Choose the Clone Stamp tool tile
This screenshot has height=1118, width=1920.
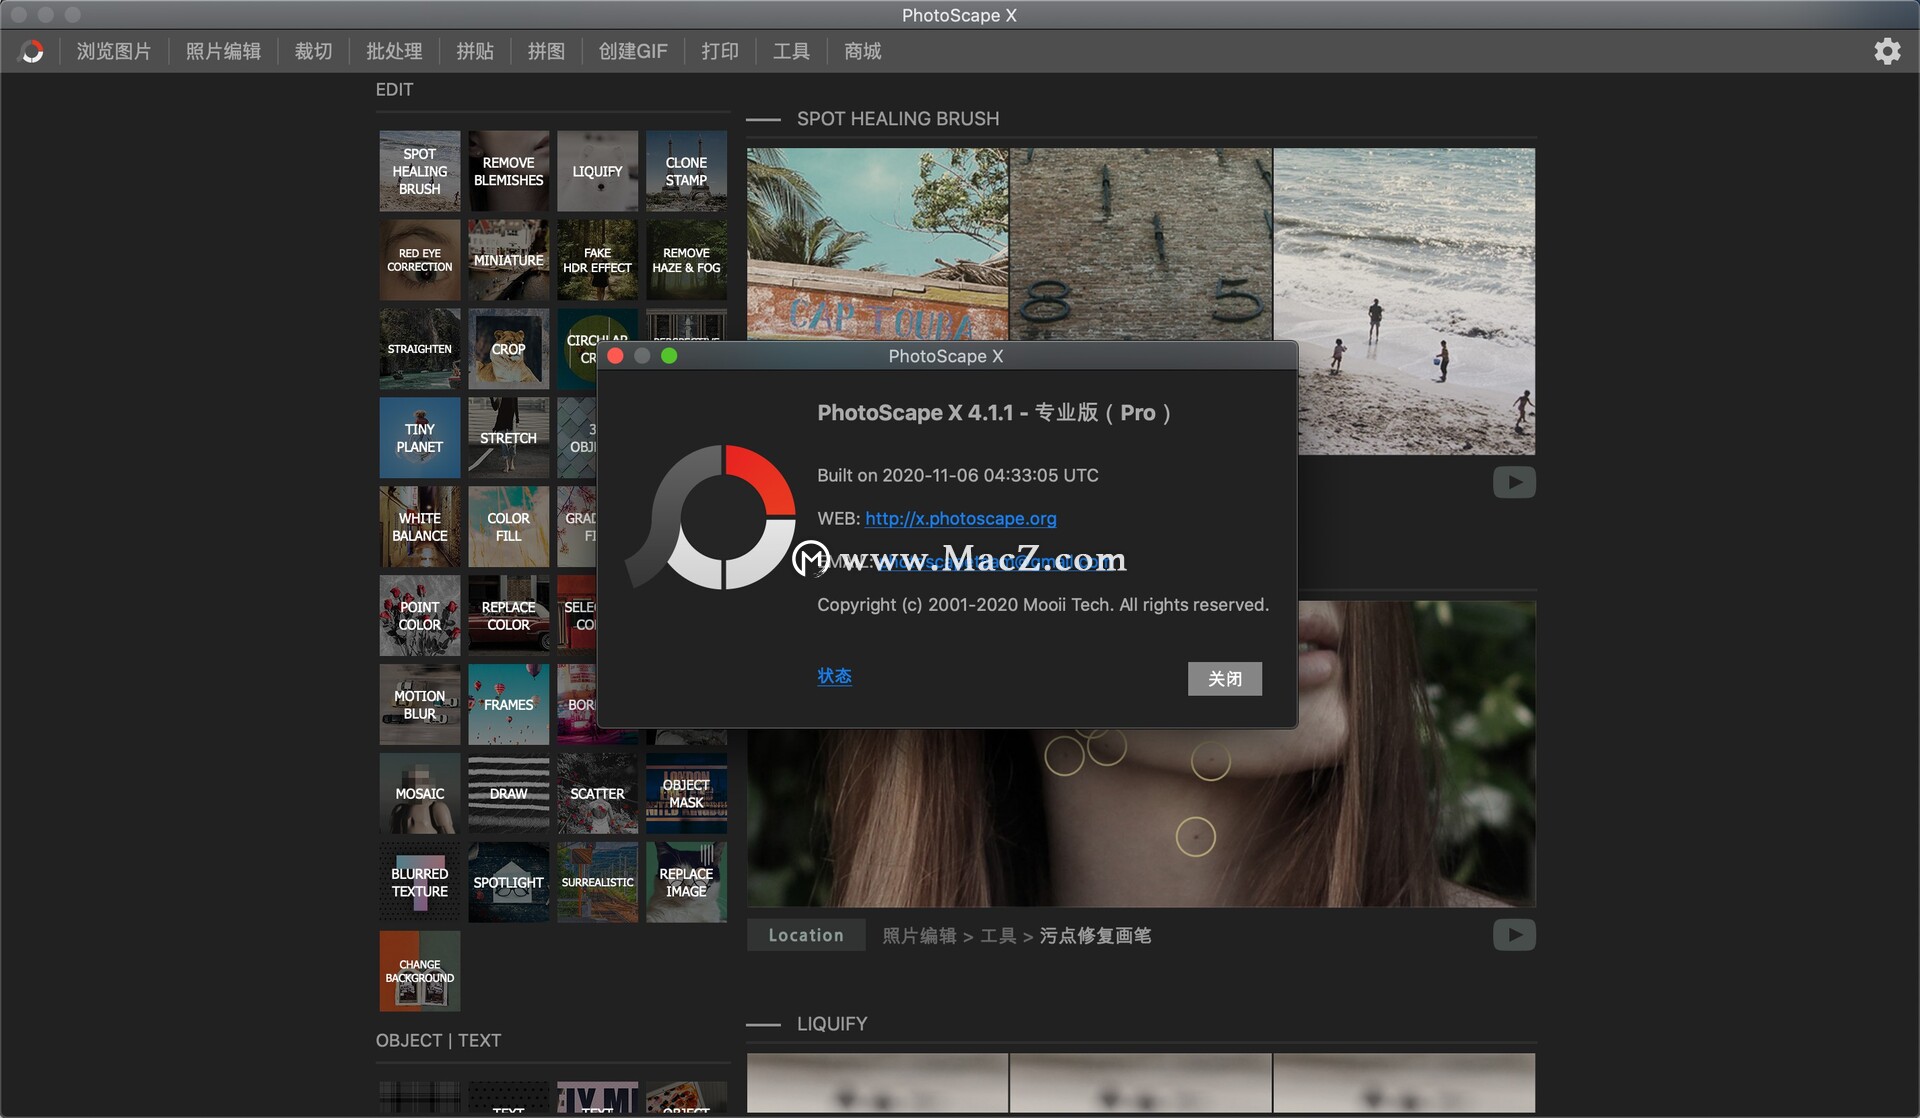(x=686, y=171)
